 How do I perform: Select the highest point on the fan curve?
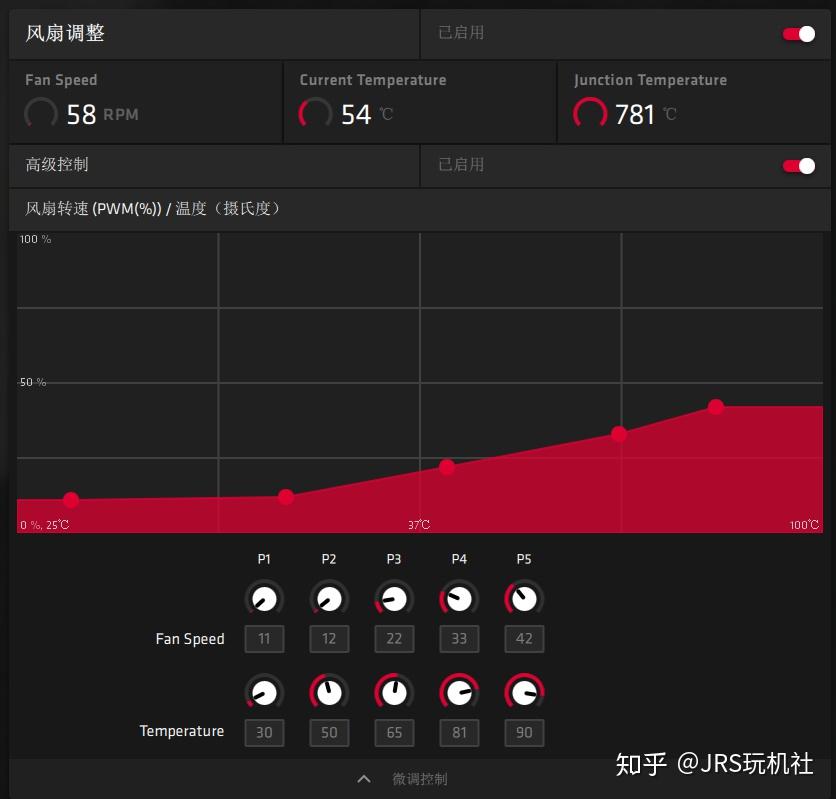716,406
